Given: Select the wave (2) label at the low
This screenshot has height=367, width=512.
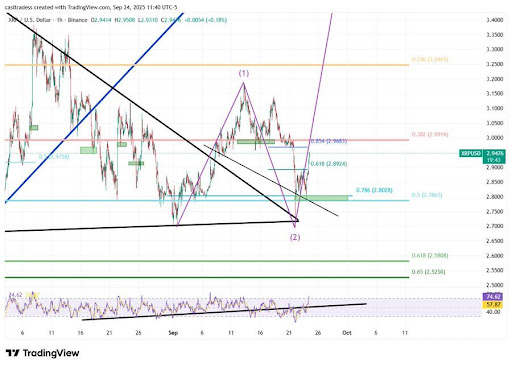Looking at the screenshot, I should (x=295, y=237).
